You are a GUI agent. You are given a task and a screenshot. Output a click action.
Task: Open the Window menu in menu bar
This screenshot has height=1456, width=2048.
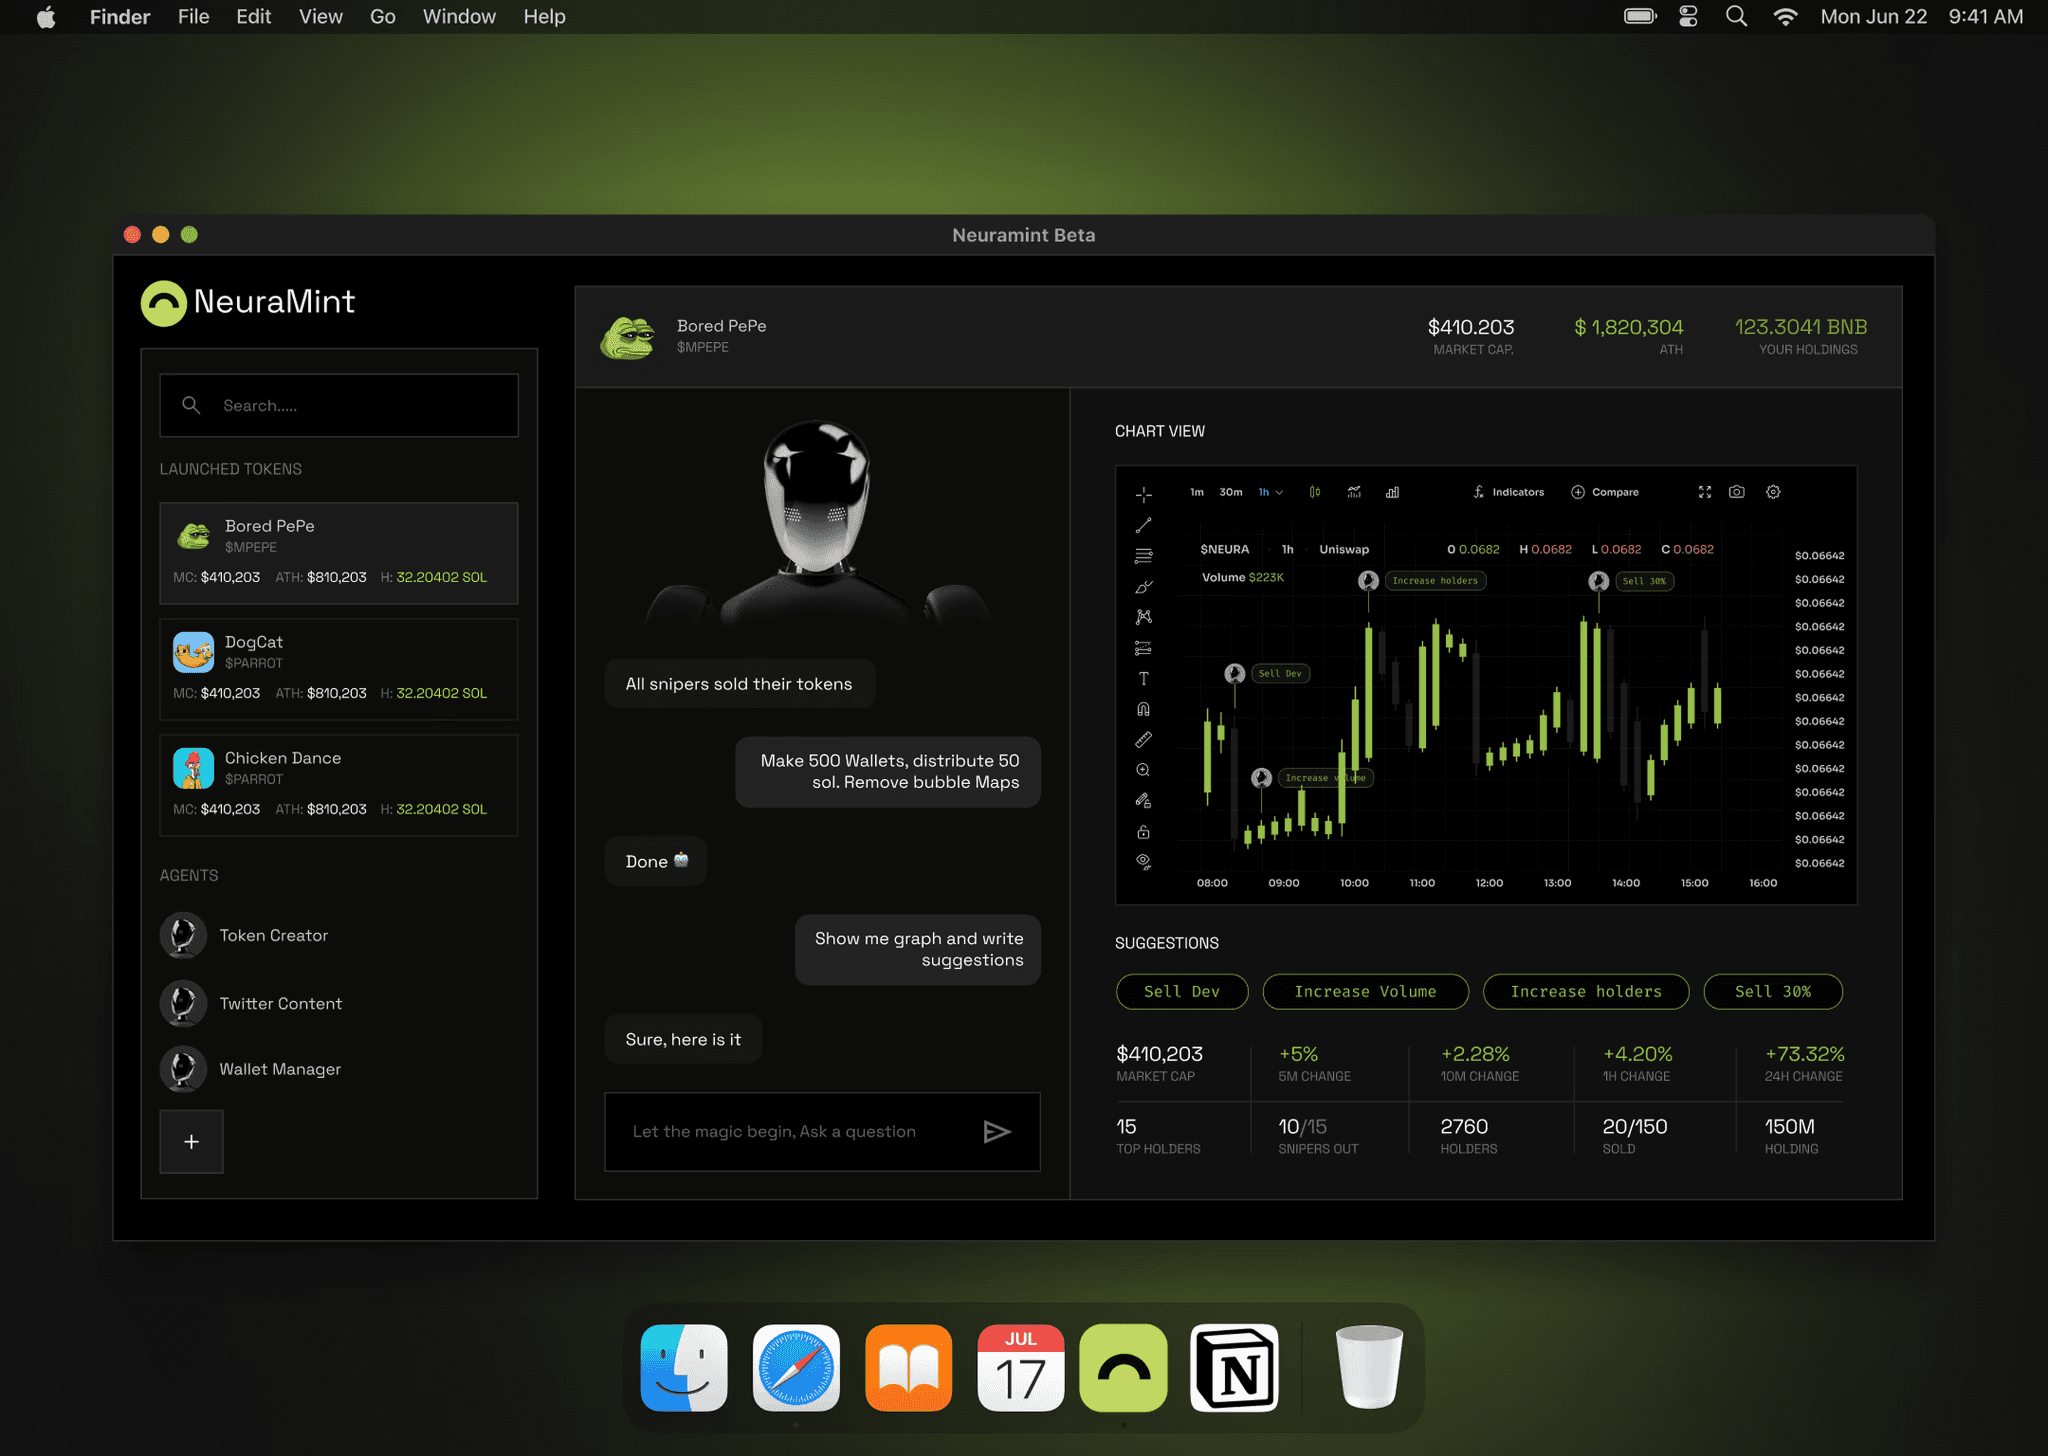click(458, 17)
